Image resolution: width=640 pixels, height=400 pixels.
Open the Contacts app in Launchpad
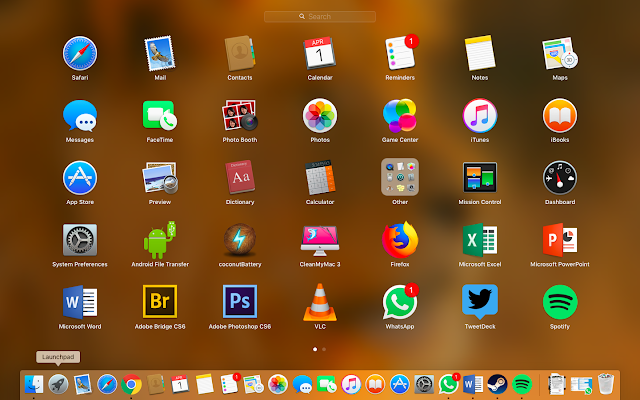point(240,53)
